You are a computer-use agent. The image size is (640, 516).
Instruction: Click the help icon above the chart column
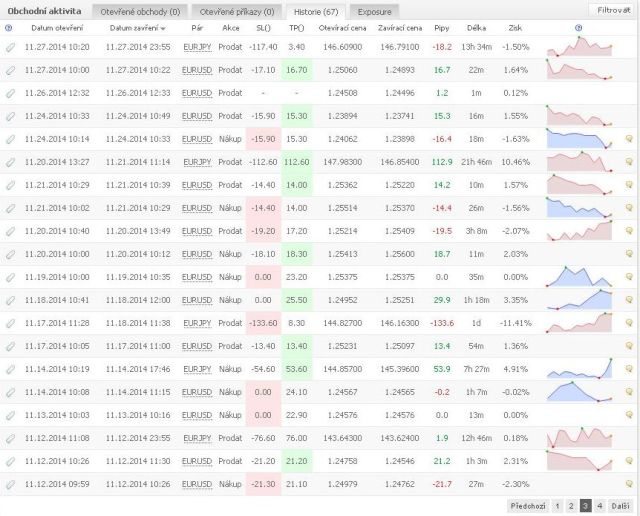coord(579,28)
